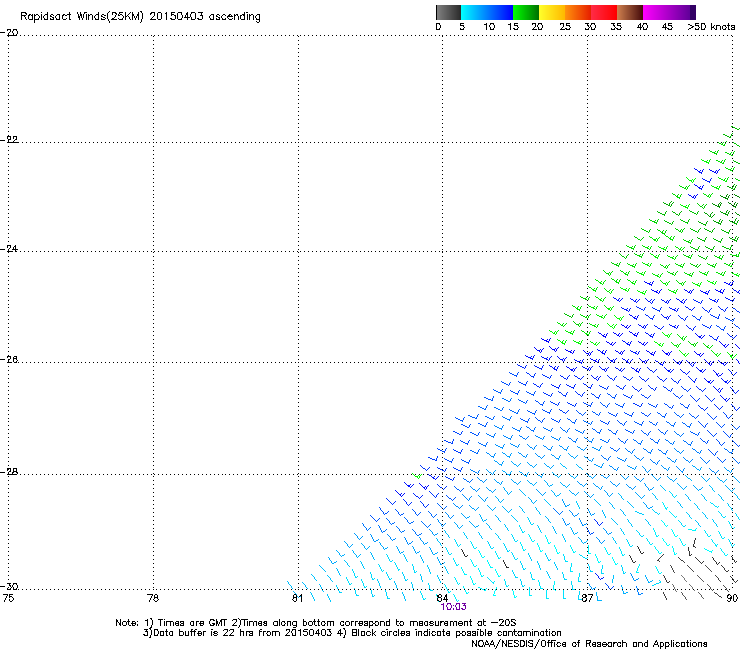The image size is (740, 650).
Task: Select the cyan-blue 5-15 knots color band
Action: pos(487,12)
